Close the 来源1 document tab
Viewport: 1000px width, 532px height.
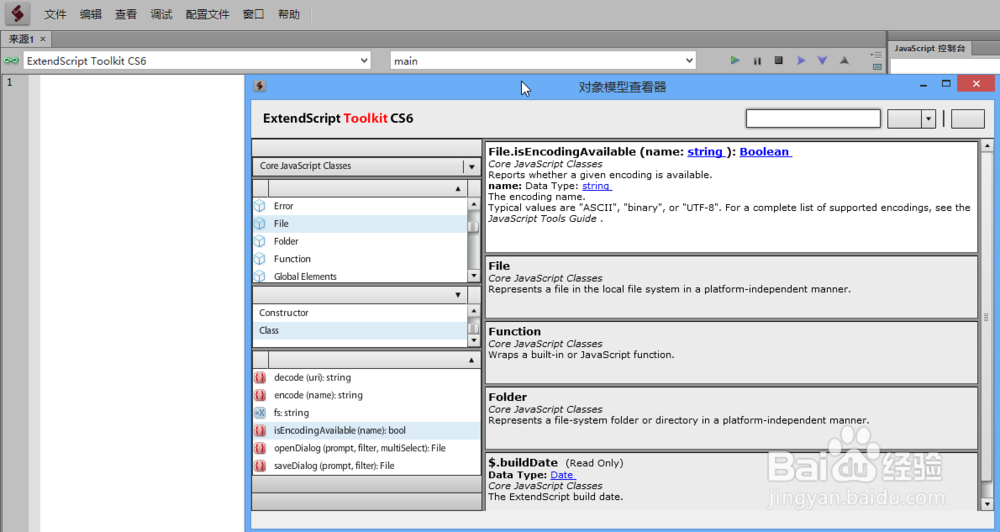(43, 39)
